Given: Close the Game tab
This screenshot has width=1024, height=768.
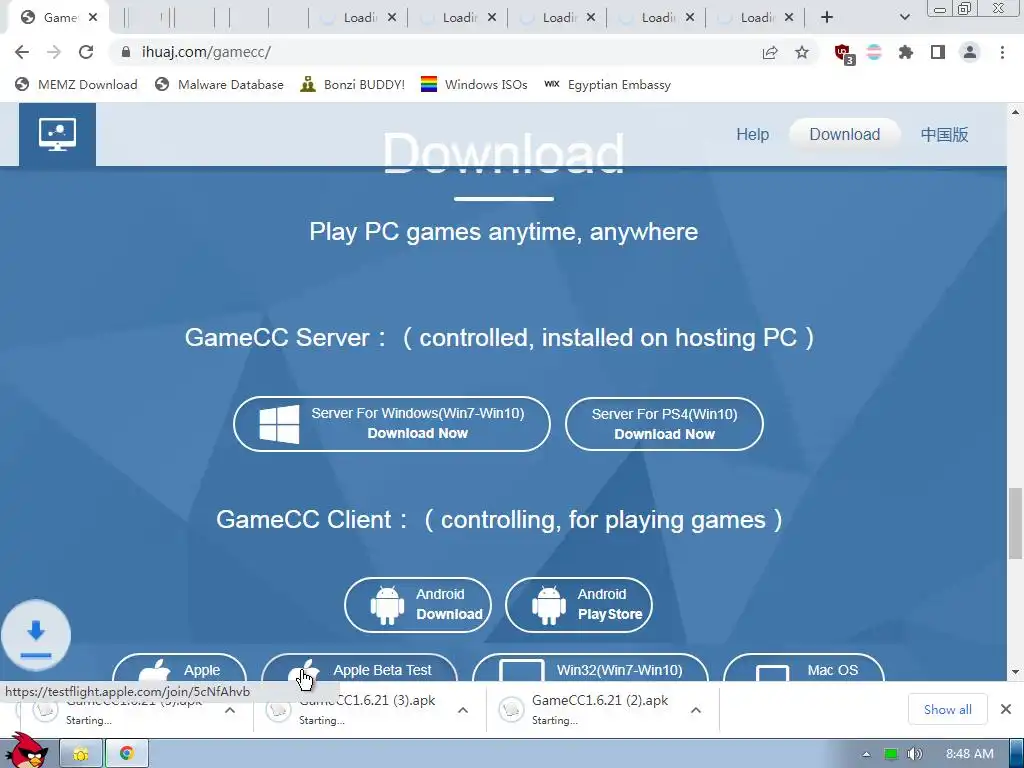Looking at the screenshot, I should [93, 18].
